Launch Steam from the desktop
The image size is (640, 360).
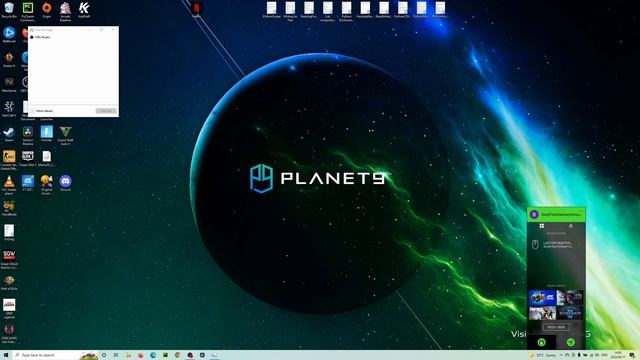[9, 133]
